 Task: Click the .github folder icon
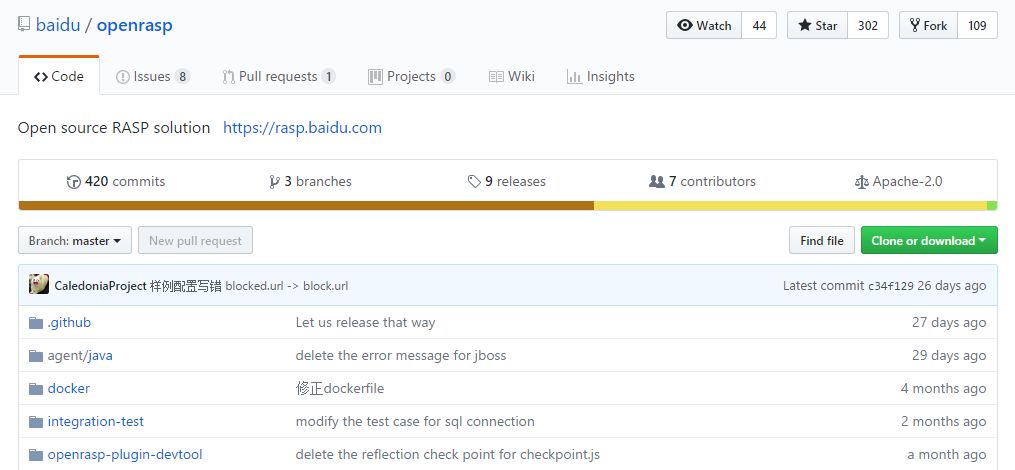(x=36, y=323)
